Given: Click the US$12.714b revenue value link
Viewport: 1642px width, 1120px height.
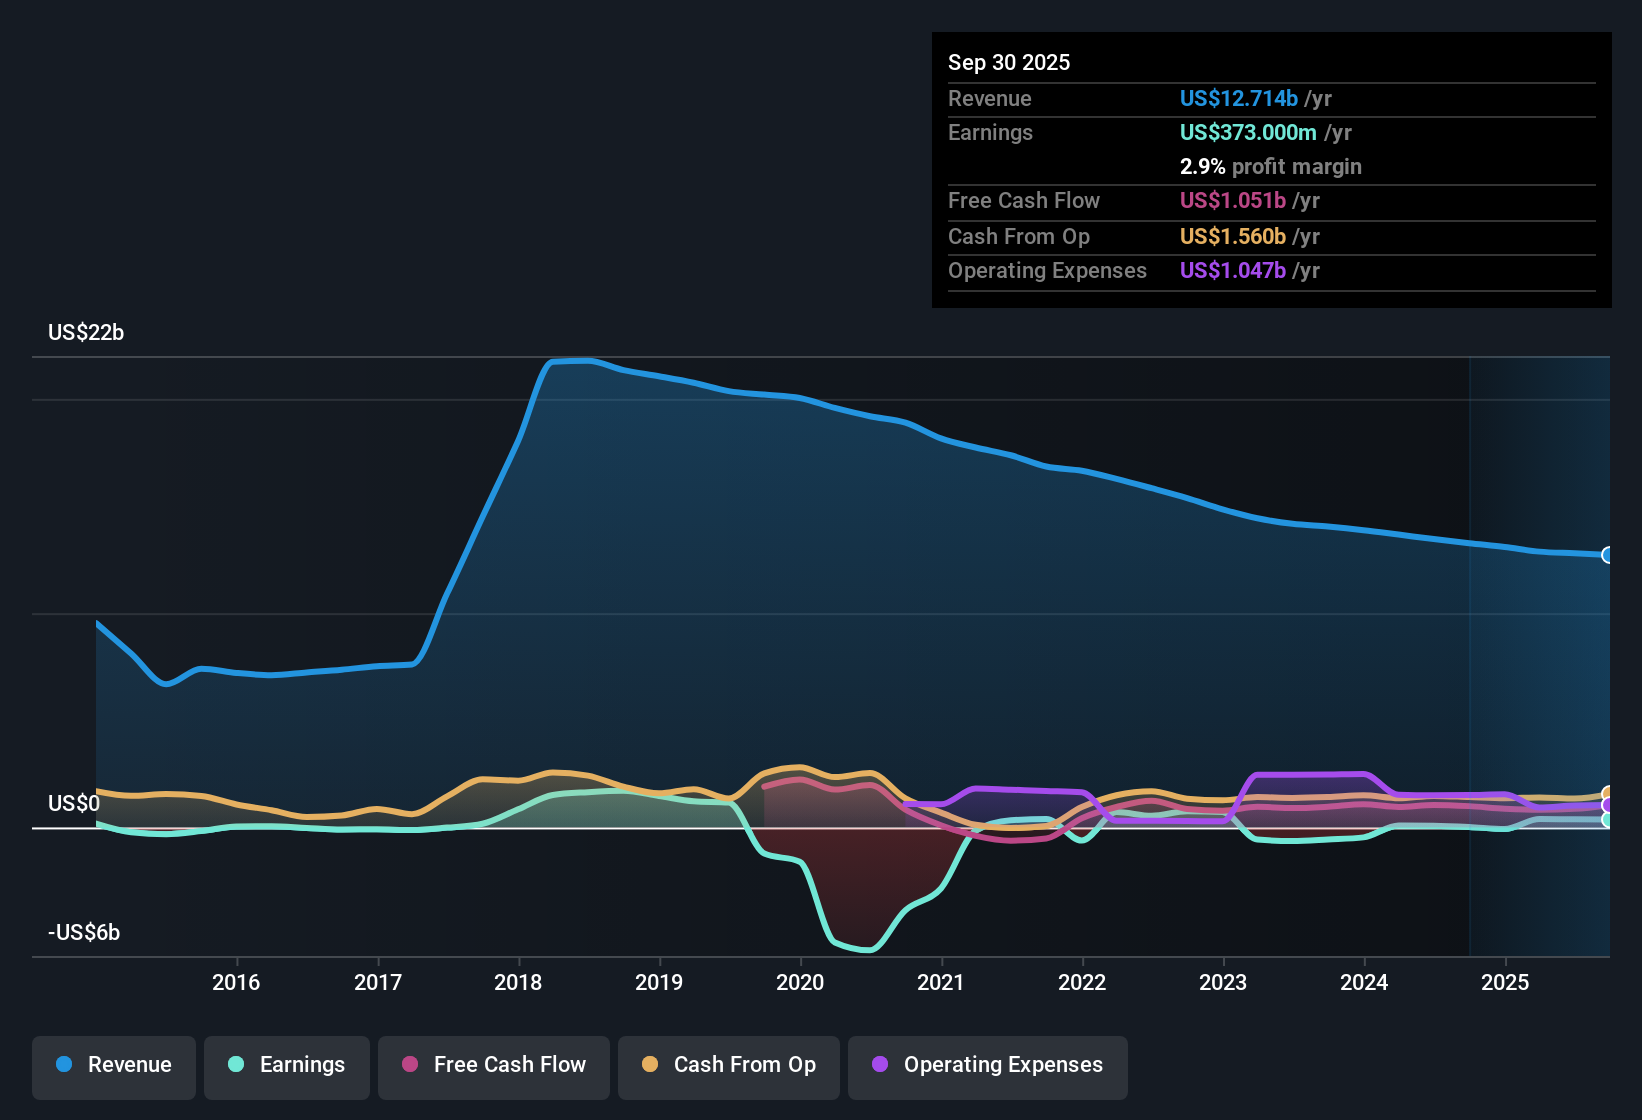Looking at the screenshot, I should [1237, 98].
